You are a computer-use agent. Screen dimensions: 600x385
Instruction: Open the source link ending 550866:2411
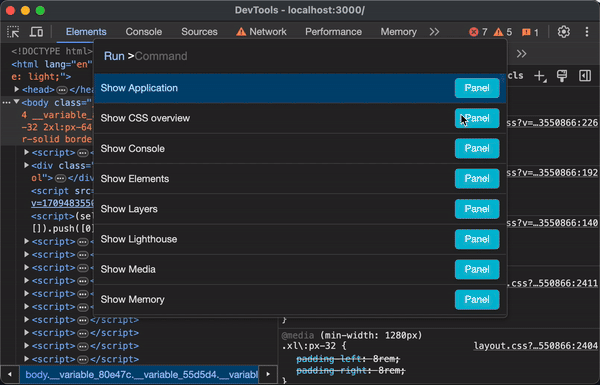[552, 283]
